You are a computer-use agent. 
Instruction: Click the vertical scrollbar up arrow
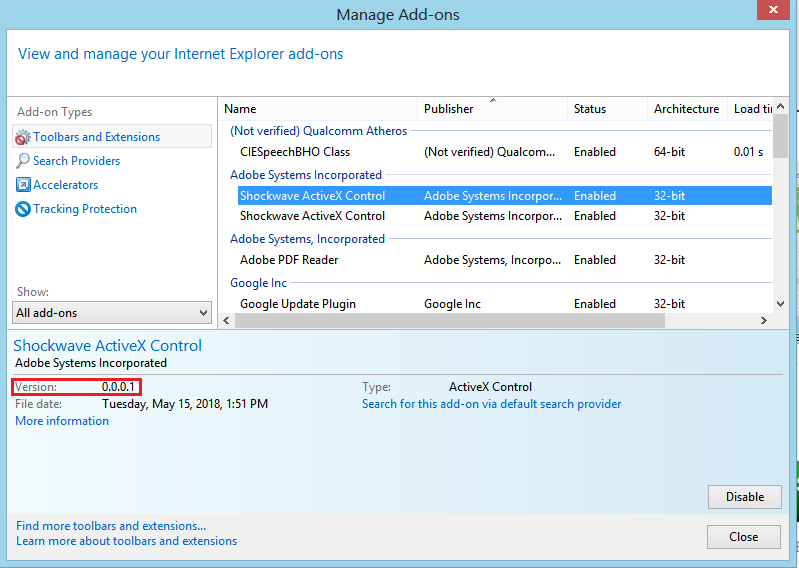click(x=781, y=107)
